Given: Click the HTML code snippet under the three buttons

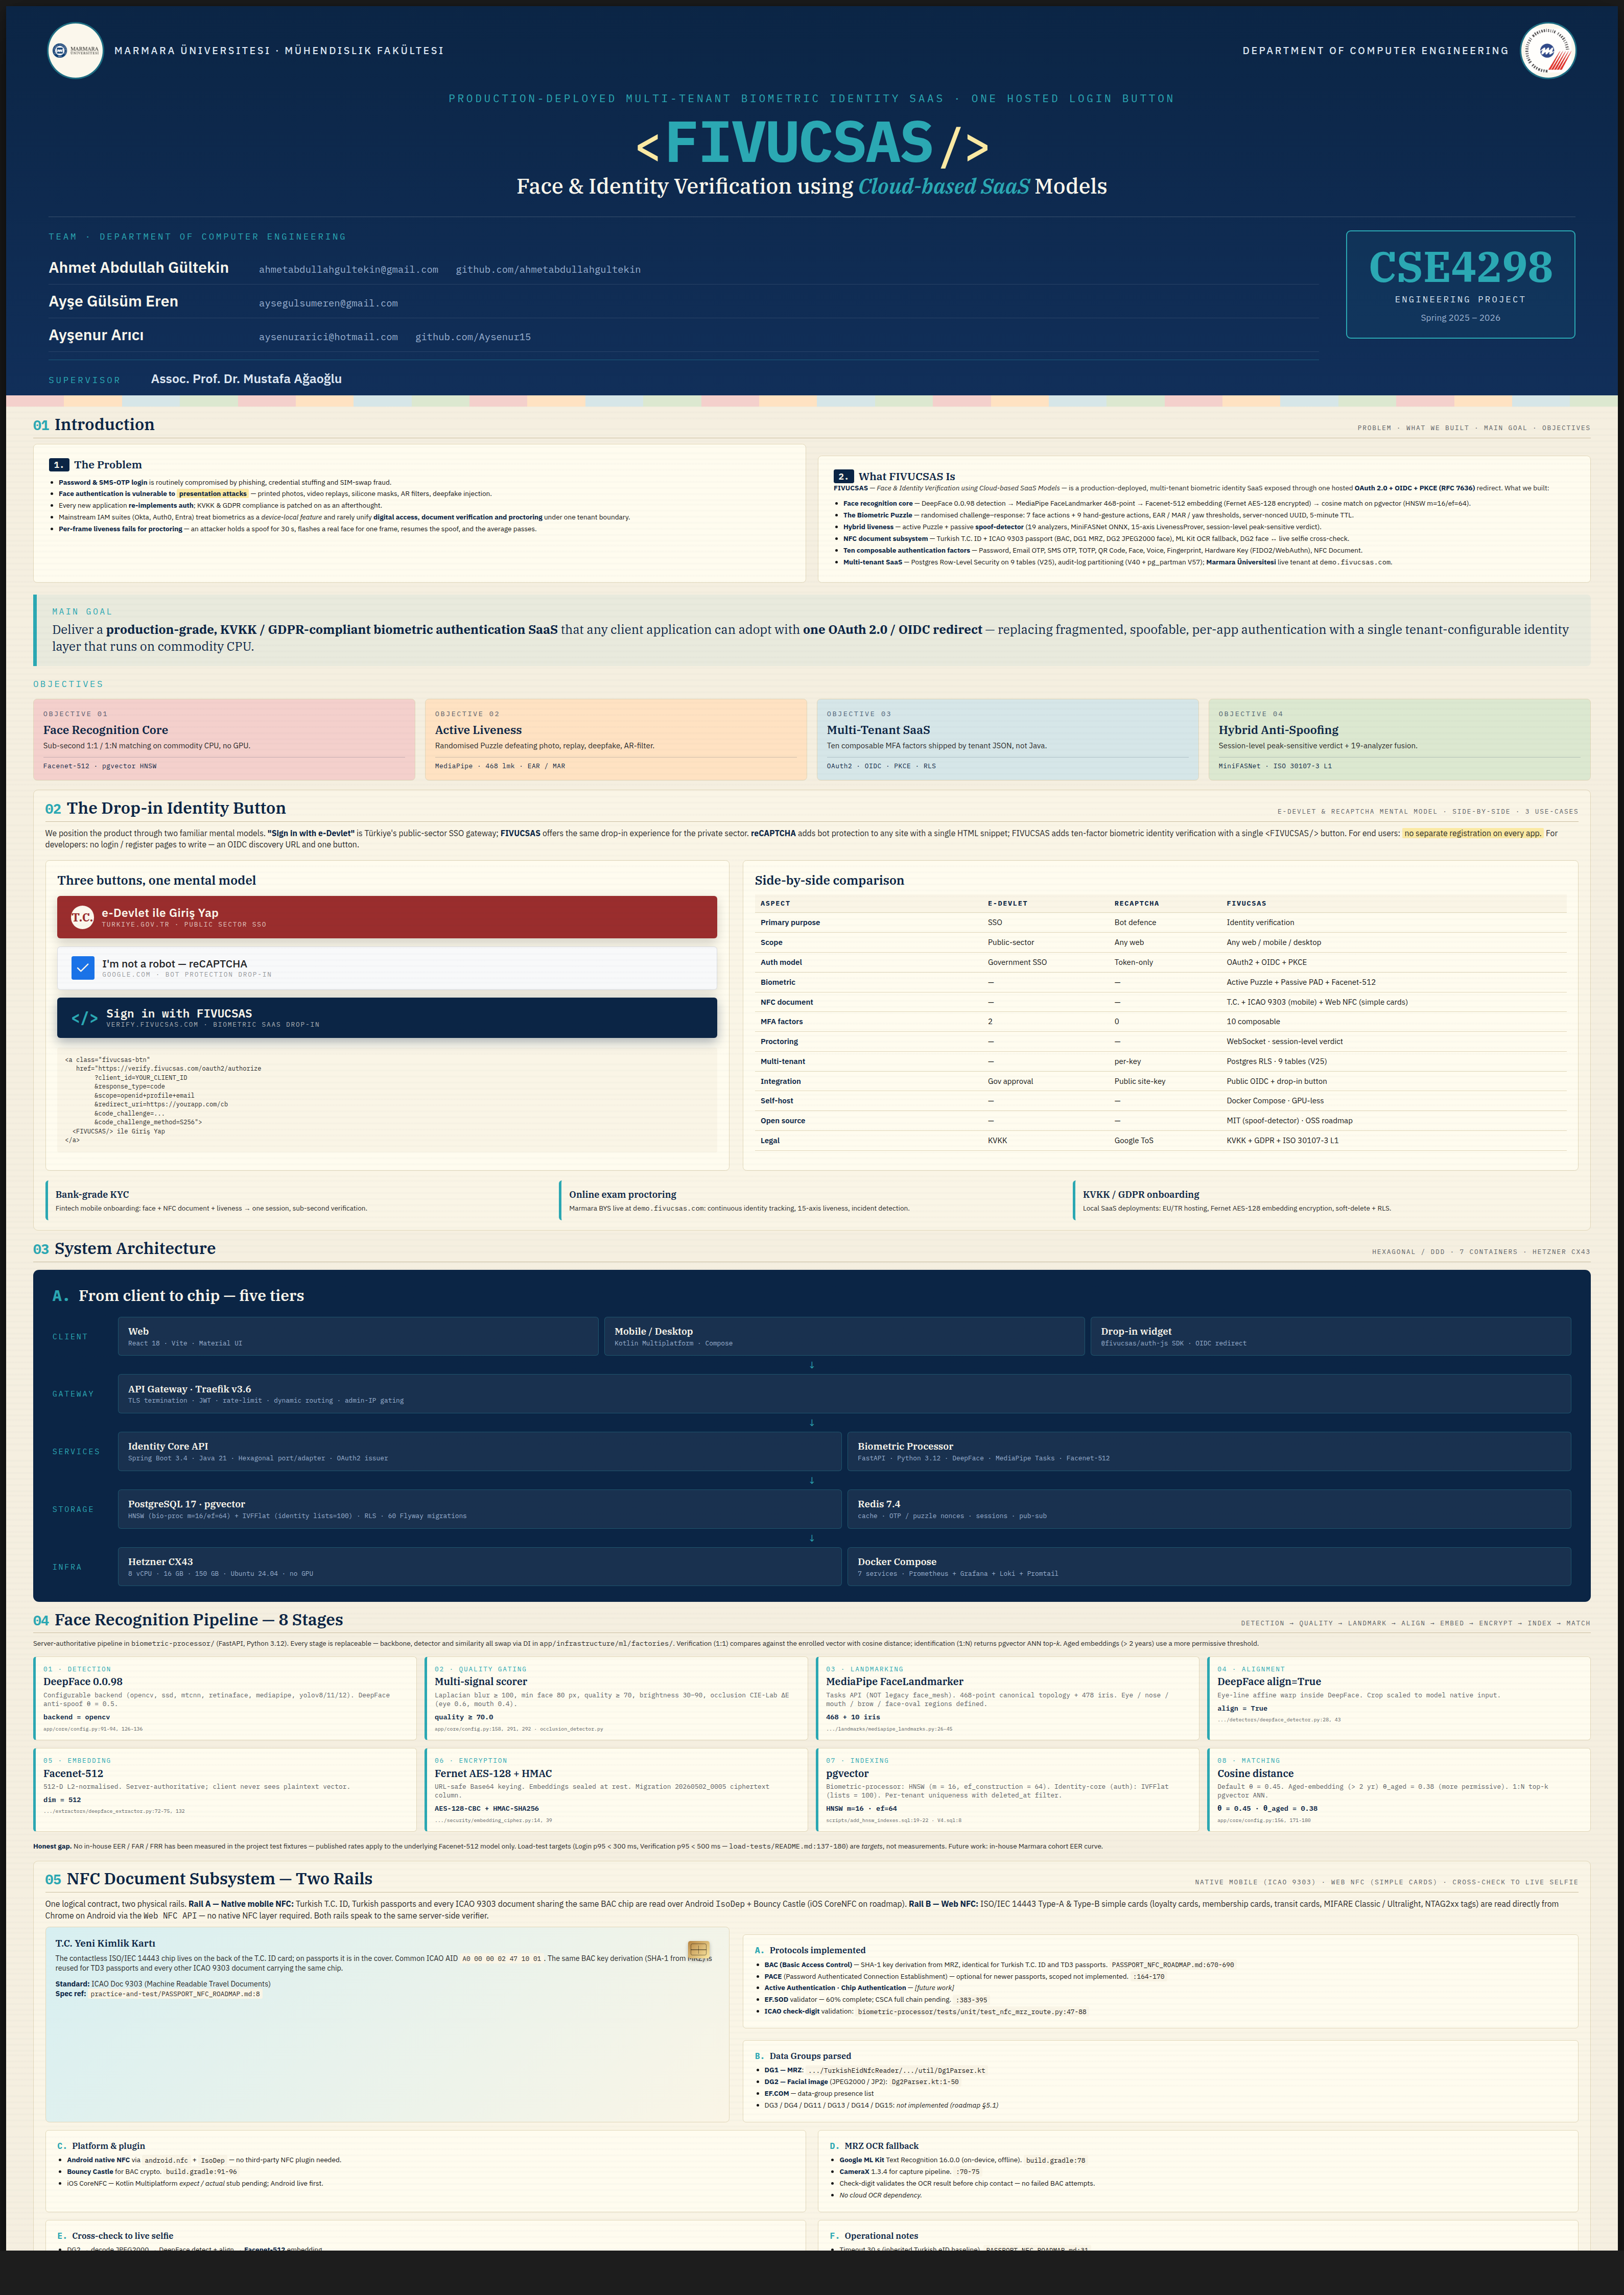Looking at the screenshot, I should [387, 1100].
